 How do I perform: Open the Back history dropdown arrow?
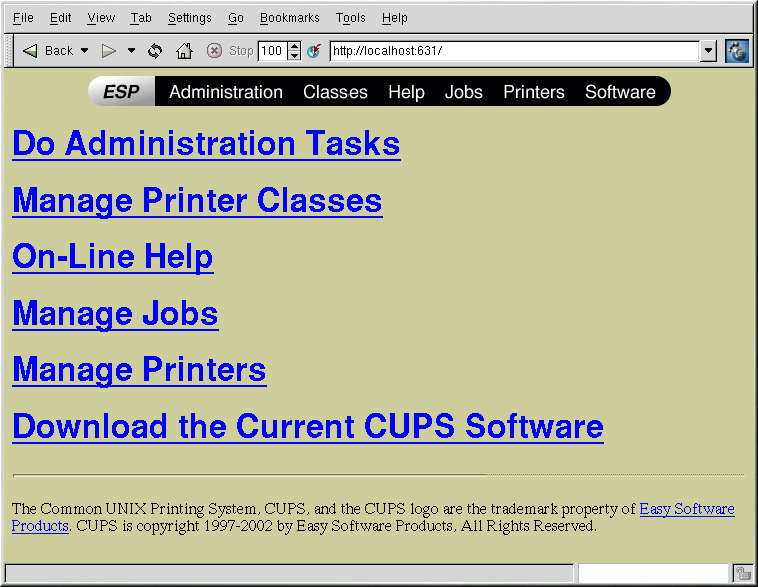85,51
